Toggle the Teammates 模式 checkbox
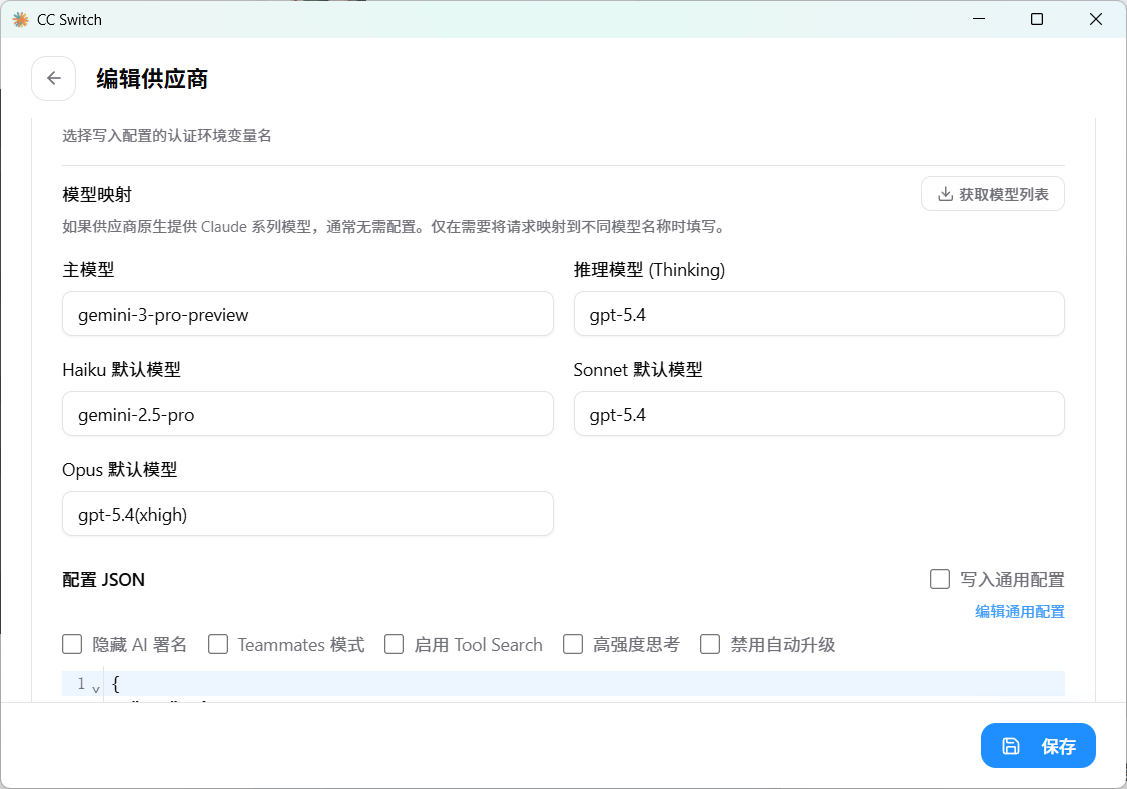The width and height of the screenshot is (1127, 789). (218, 644)
